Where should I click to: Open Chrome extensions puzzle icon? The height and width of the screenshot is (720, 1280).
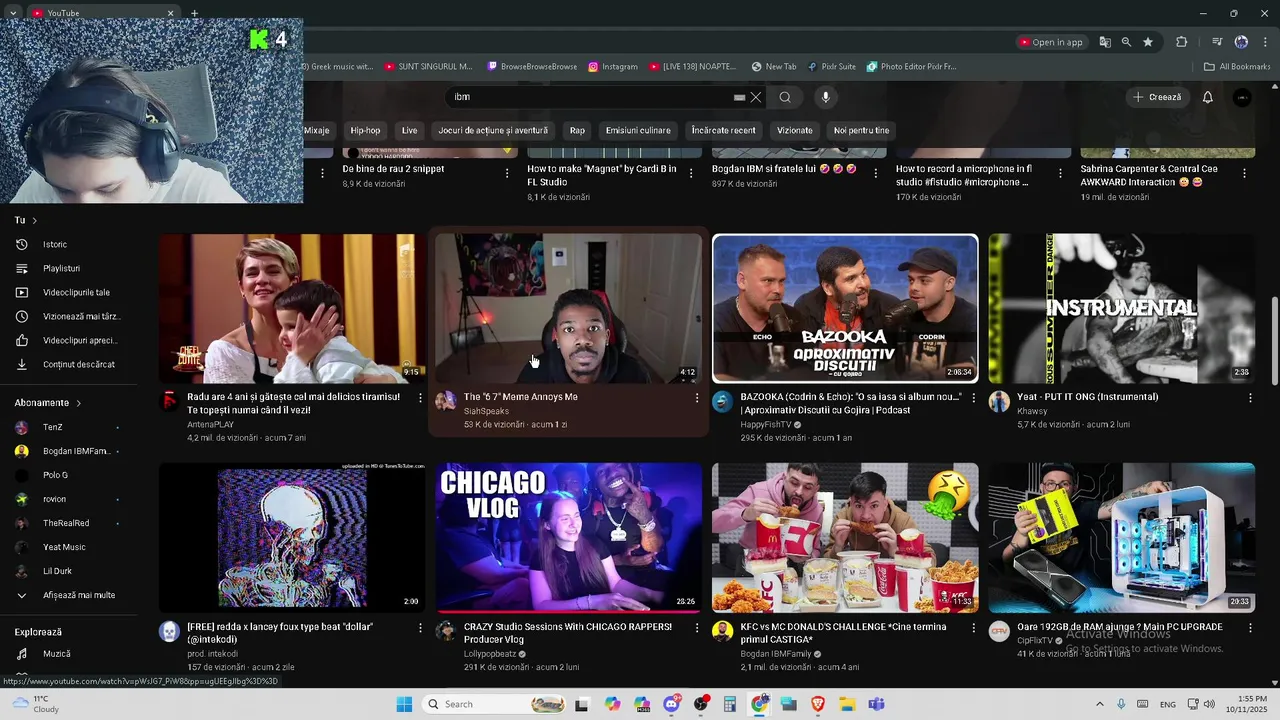point(1182,42)
